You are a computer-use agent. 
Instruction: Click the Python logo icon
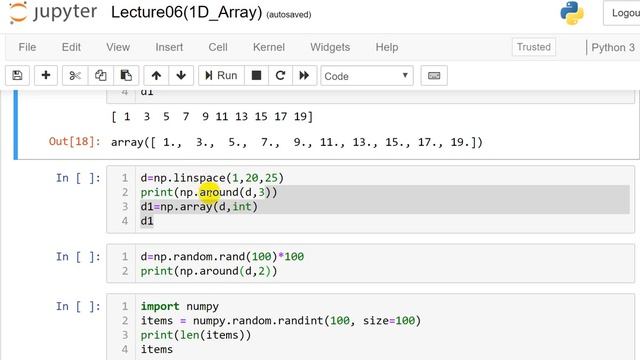click(x=572, y=13)
